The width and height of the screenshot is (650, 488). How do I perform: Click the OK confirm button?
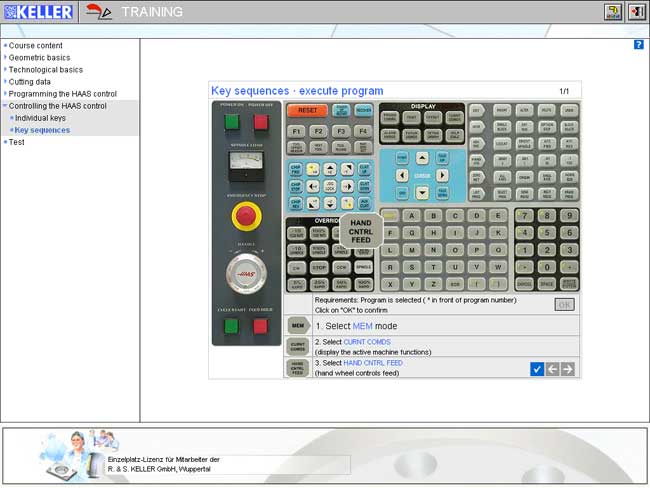(x=564, y=305)
